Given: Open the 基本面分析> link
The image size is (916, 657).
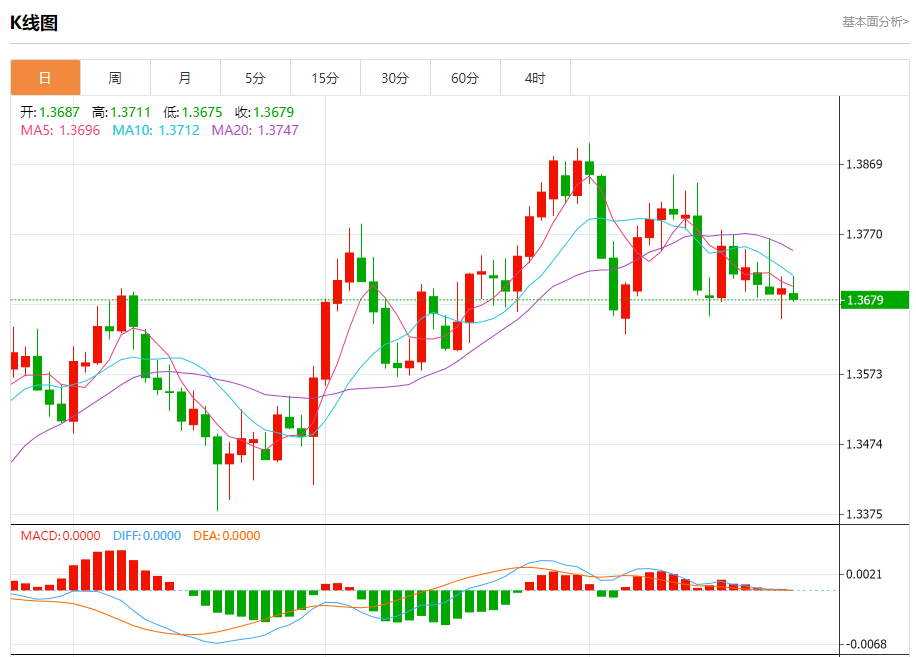Looking at the screenshot, I should [x=875, y=22].
